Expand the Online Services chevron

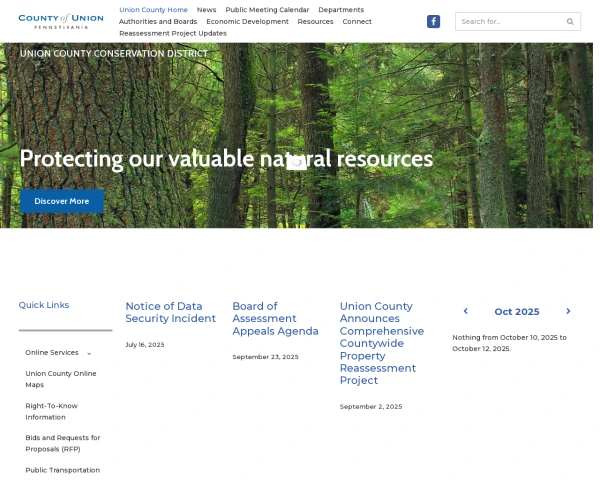click(x=89, y=353)
